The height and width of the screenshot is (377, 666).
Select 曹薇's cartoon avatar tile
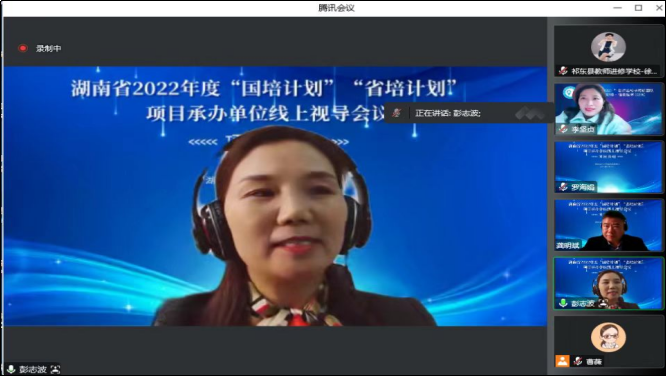click(x=609, y=341)
